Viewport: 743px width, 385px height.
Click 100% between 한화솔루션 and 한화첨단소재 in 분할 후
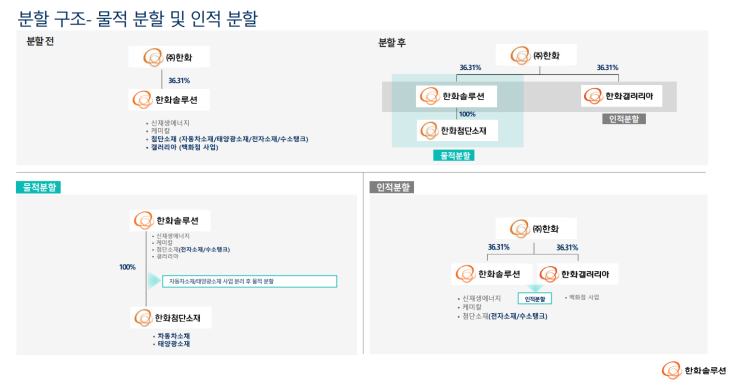(x=467, y=114)
